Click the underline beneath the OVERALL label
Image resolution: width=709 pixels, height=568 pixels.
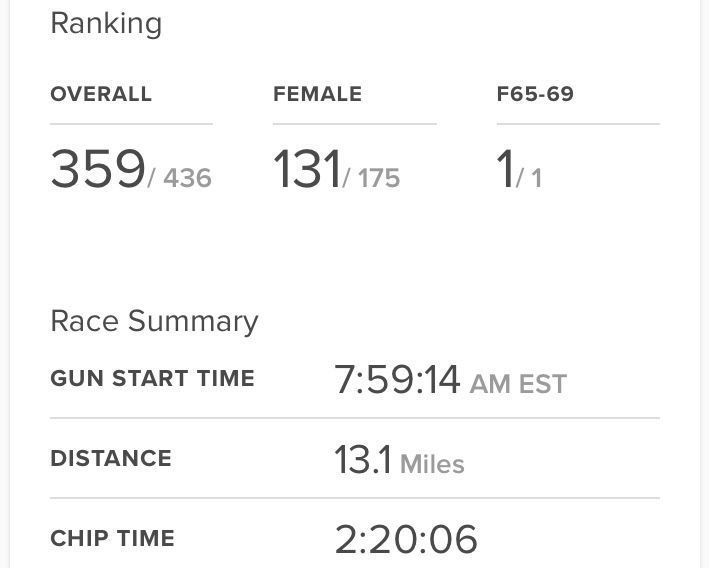point(131,124)
